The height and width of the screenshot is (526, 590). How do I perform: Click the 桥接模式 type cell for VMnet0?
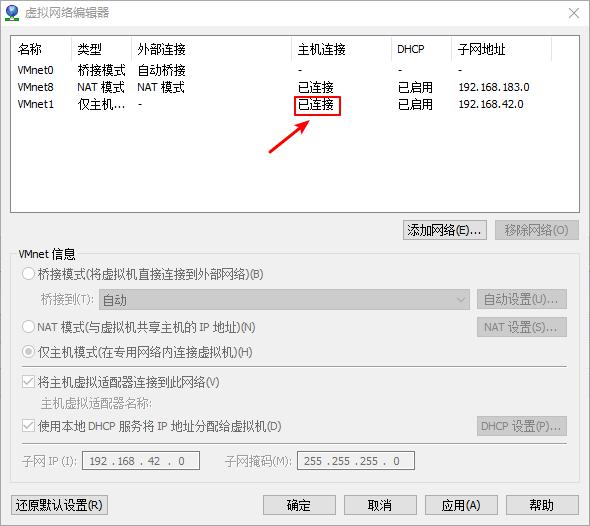pyautogui.click(x=101, y=70)
